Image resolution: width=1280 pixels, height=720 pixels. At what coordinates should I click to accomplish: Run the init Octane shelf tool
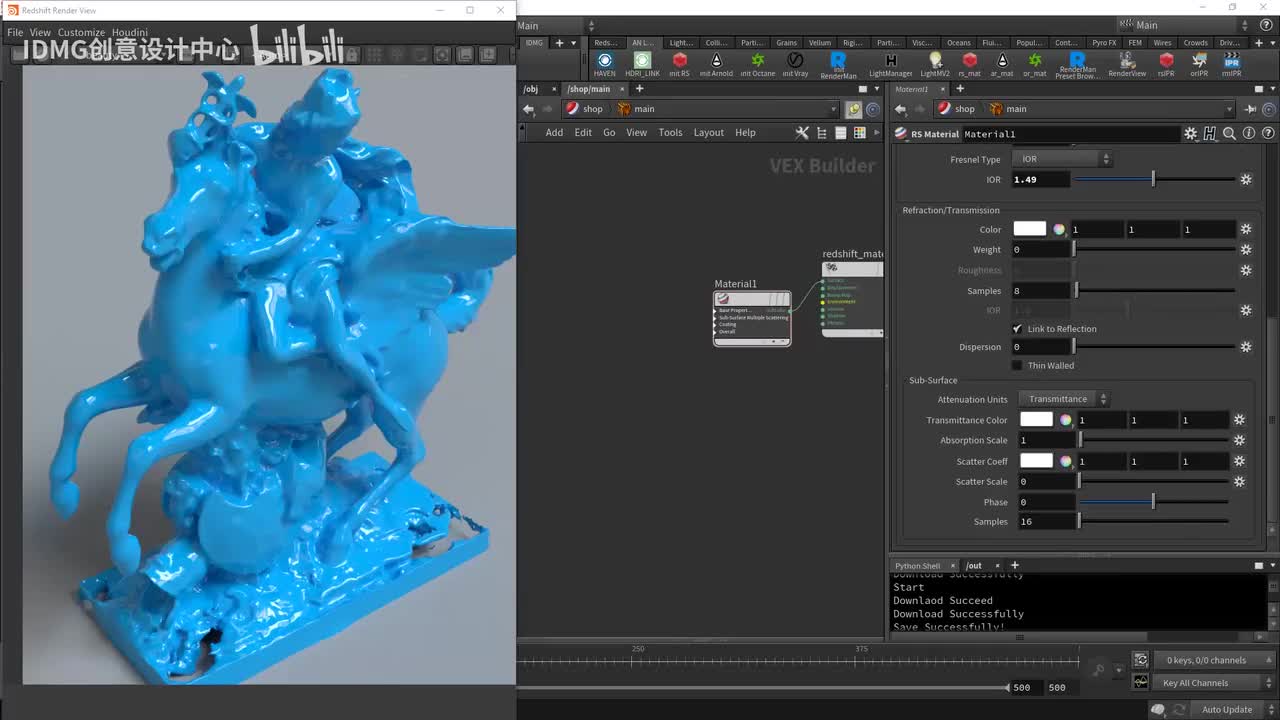tap(757, 65)
